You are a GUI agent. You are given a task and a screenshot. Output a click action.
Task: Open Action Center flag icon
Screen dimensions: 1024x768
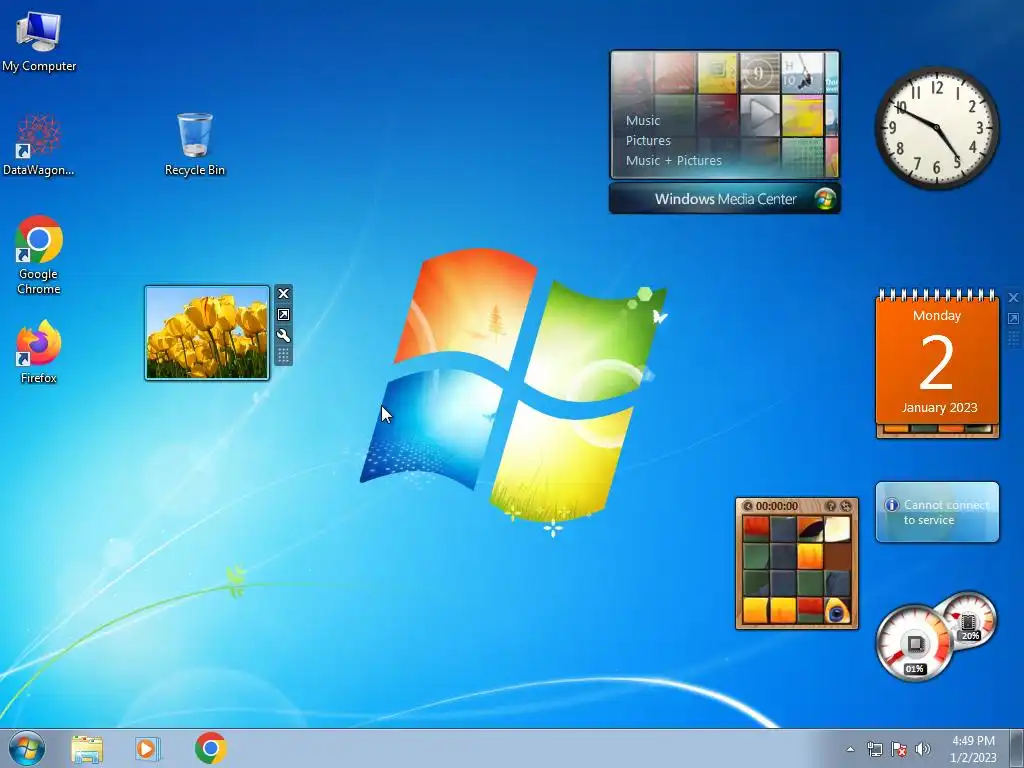(x=899, y=749)
